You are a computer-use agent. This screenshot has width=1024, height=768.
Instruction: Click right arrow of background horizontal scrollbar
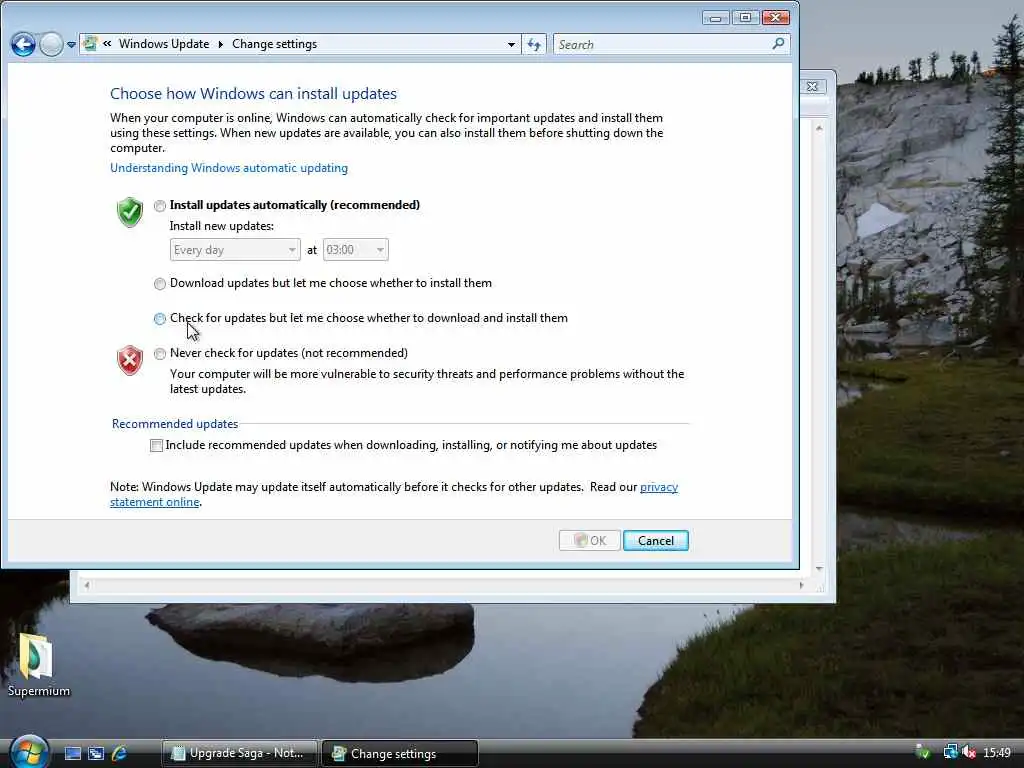point(801,585)
